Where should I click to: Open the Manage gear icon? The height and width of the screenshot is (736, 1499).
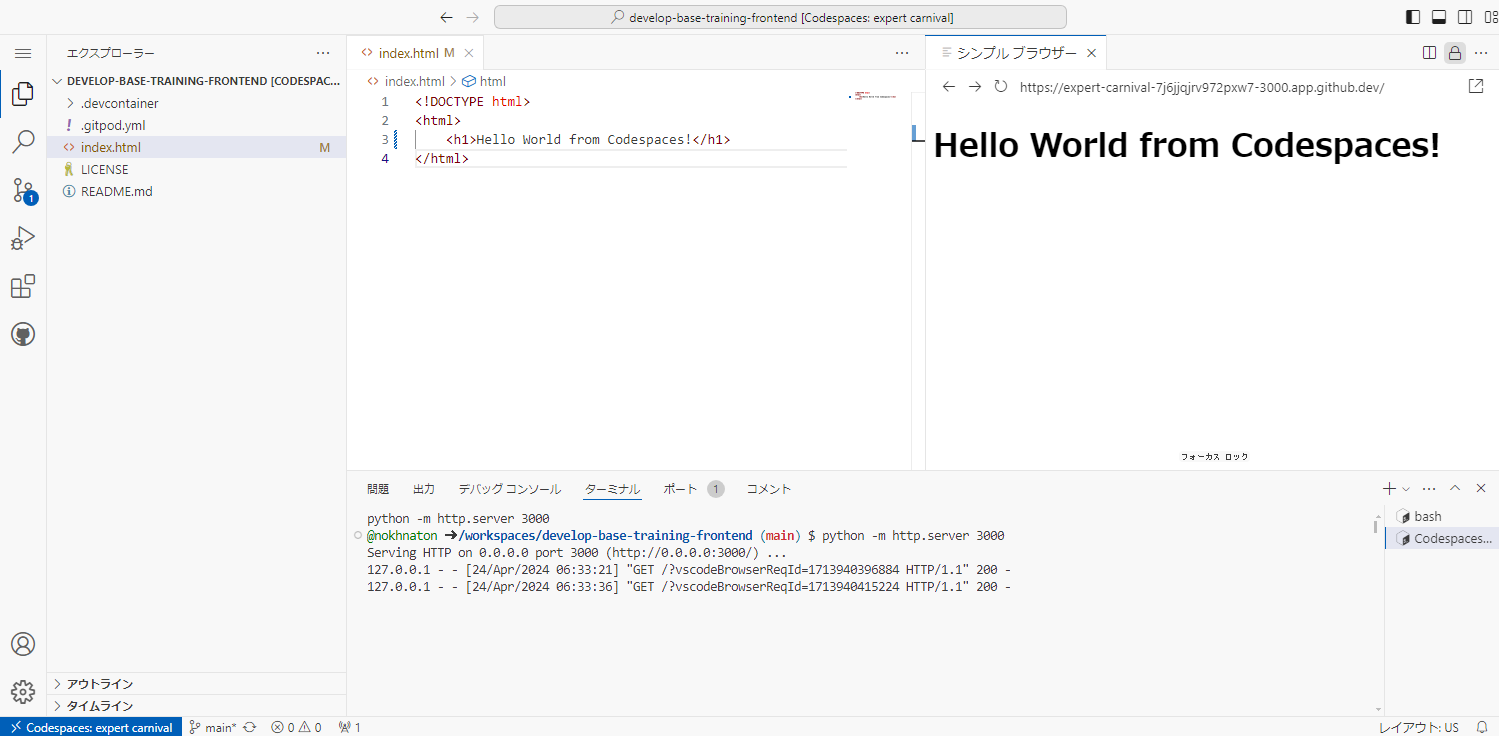[23, 692]
